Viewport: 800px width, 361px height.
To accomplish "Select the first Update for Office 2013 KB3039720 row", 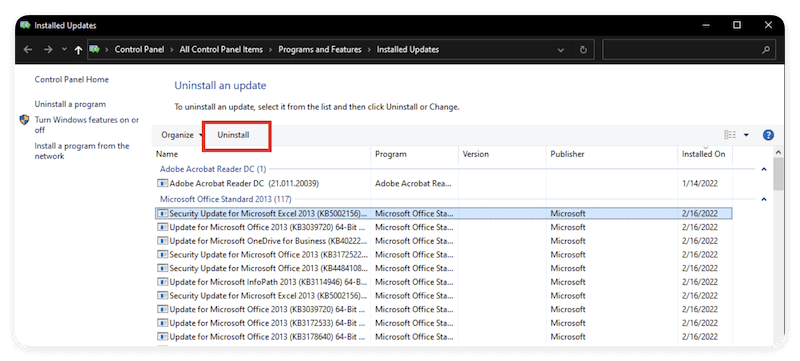I will tap(443, 227).
